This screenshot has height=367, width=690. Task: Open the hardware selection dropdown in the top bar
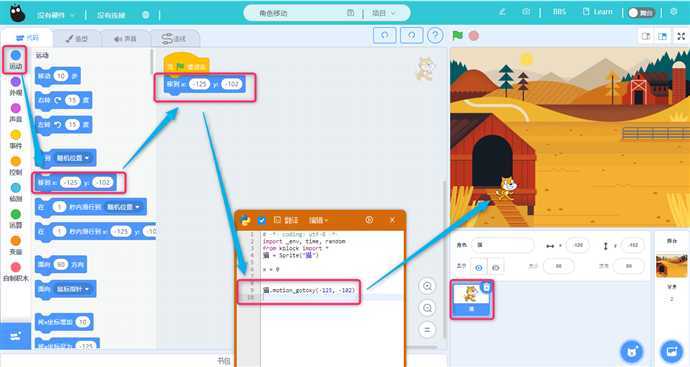[x=55, y=15]
